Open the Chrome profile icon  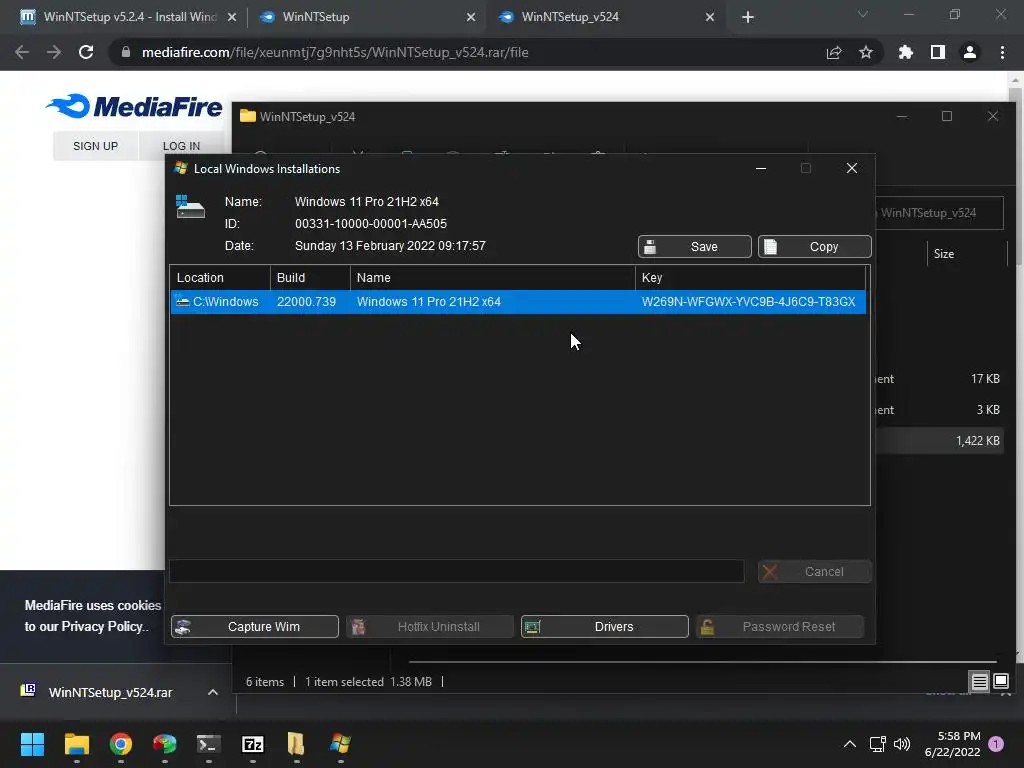point(970,52)
